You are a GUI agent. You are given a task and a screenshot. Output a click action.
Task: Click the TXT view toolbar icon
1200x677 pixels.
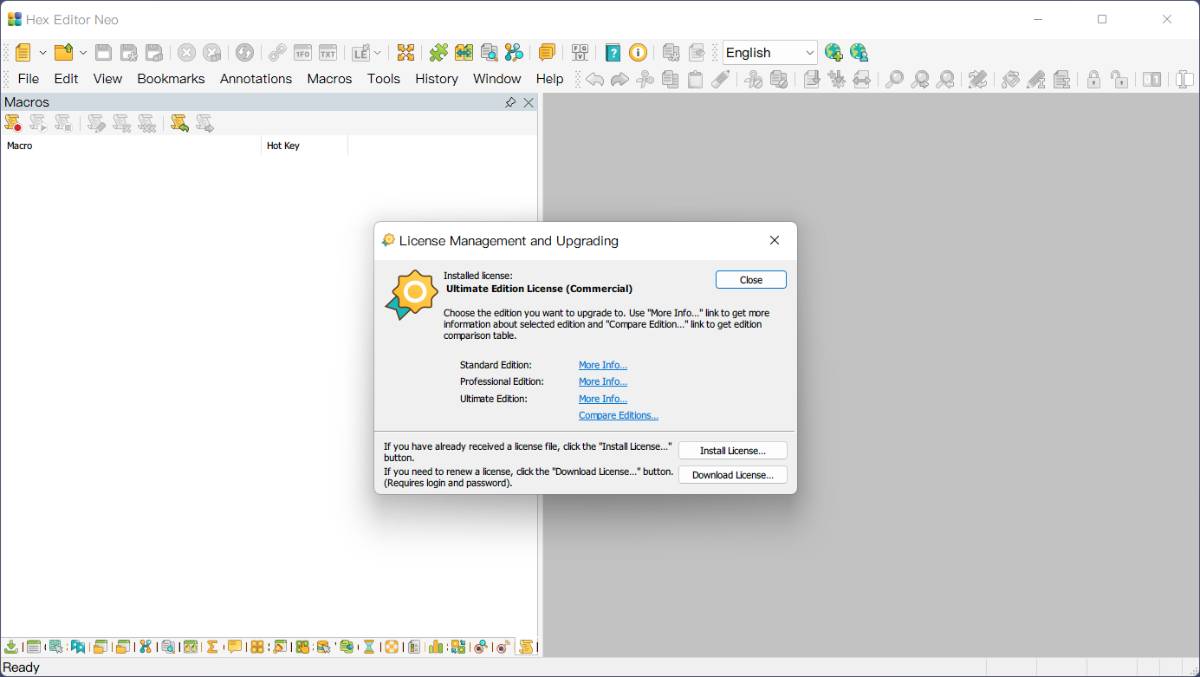point(327,53)
